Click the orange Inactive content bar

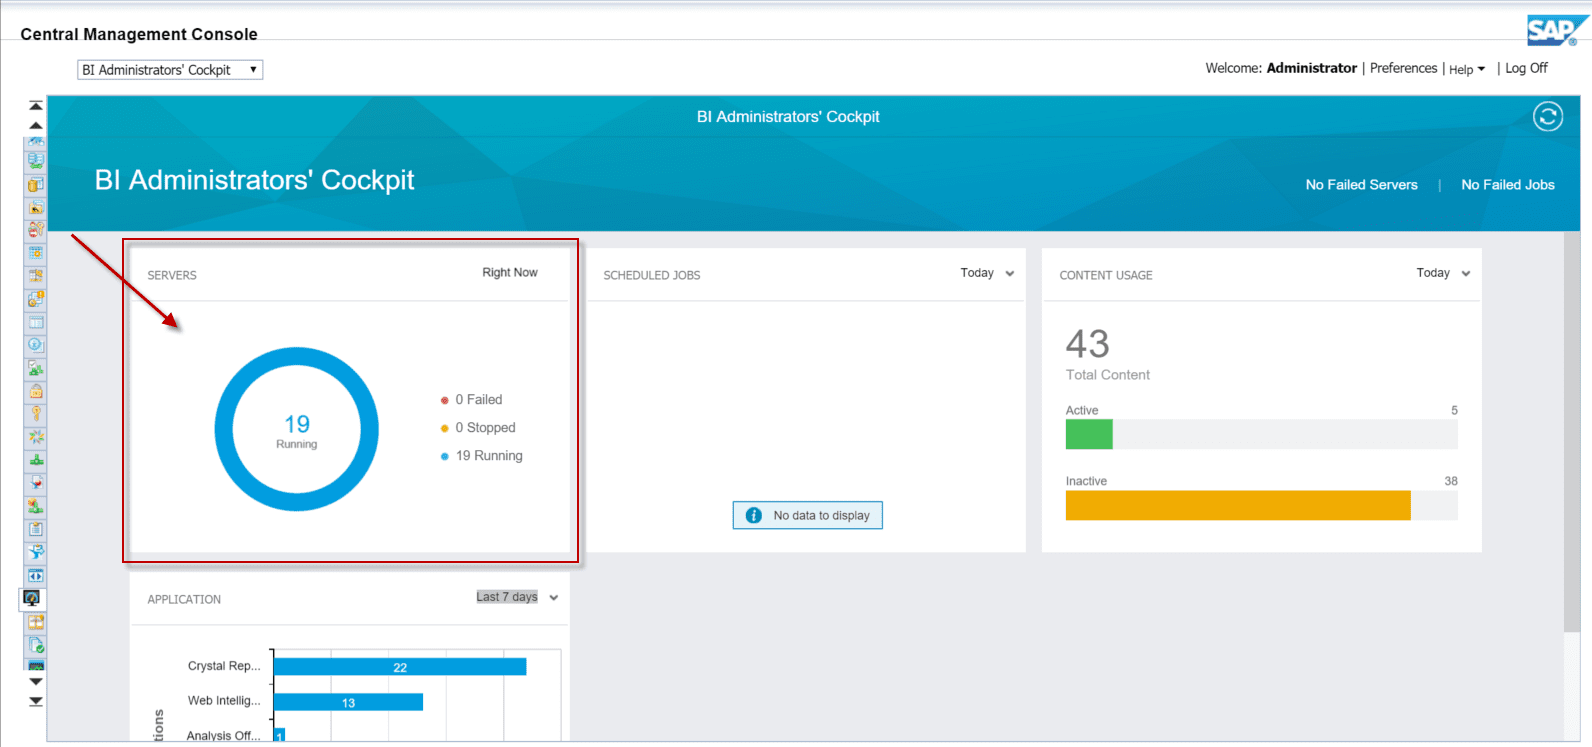click(x=1238, y=505)
